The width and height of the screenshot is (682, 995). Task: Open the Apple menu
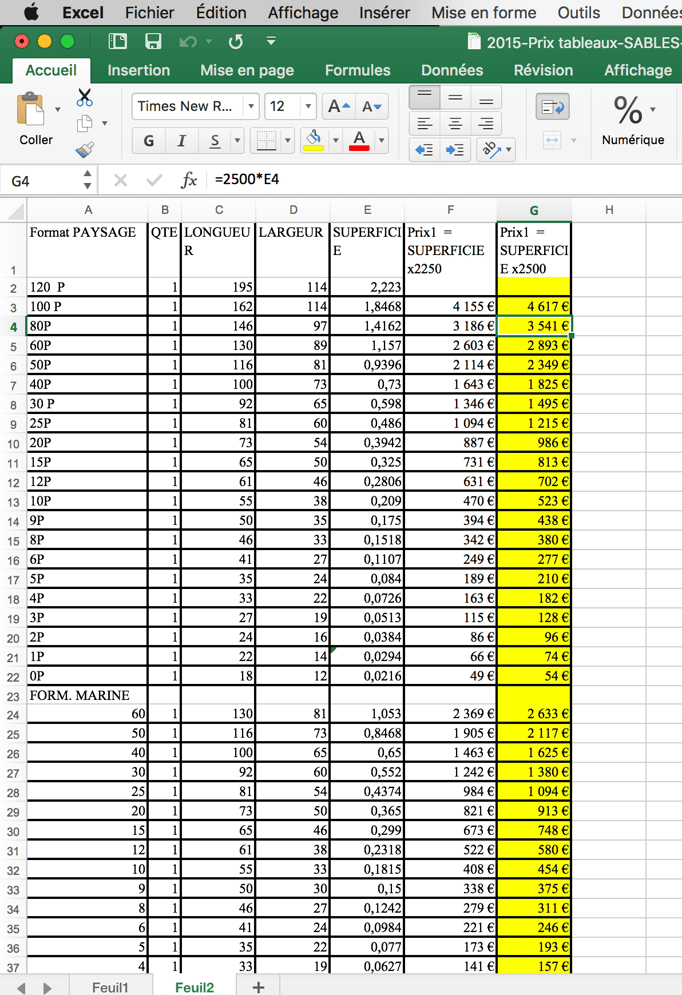click(31, 12)
